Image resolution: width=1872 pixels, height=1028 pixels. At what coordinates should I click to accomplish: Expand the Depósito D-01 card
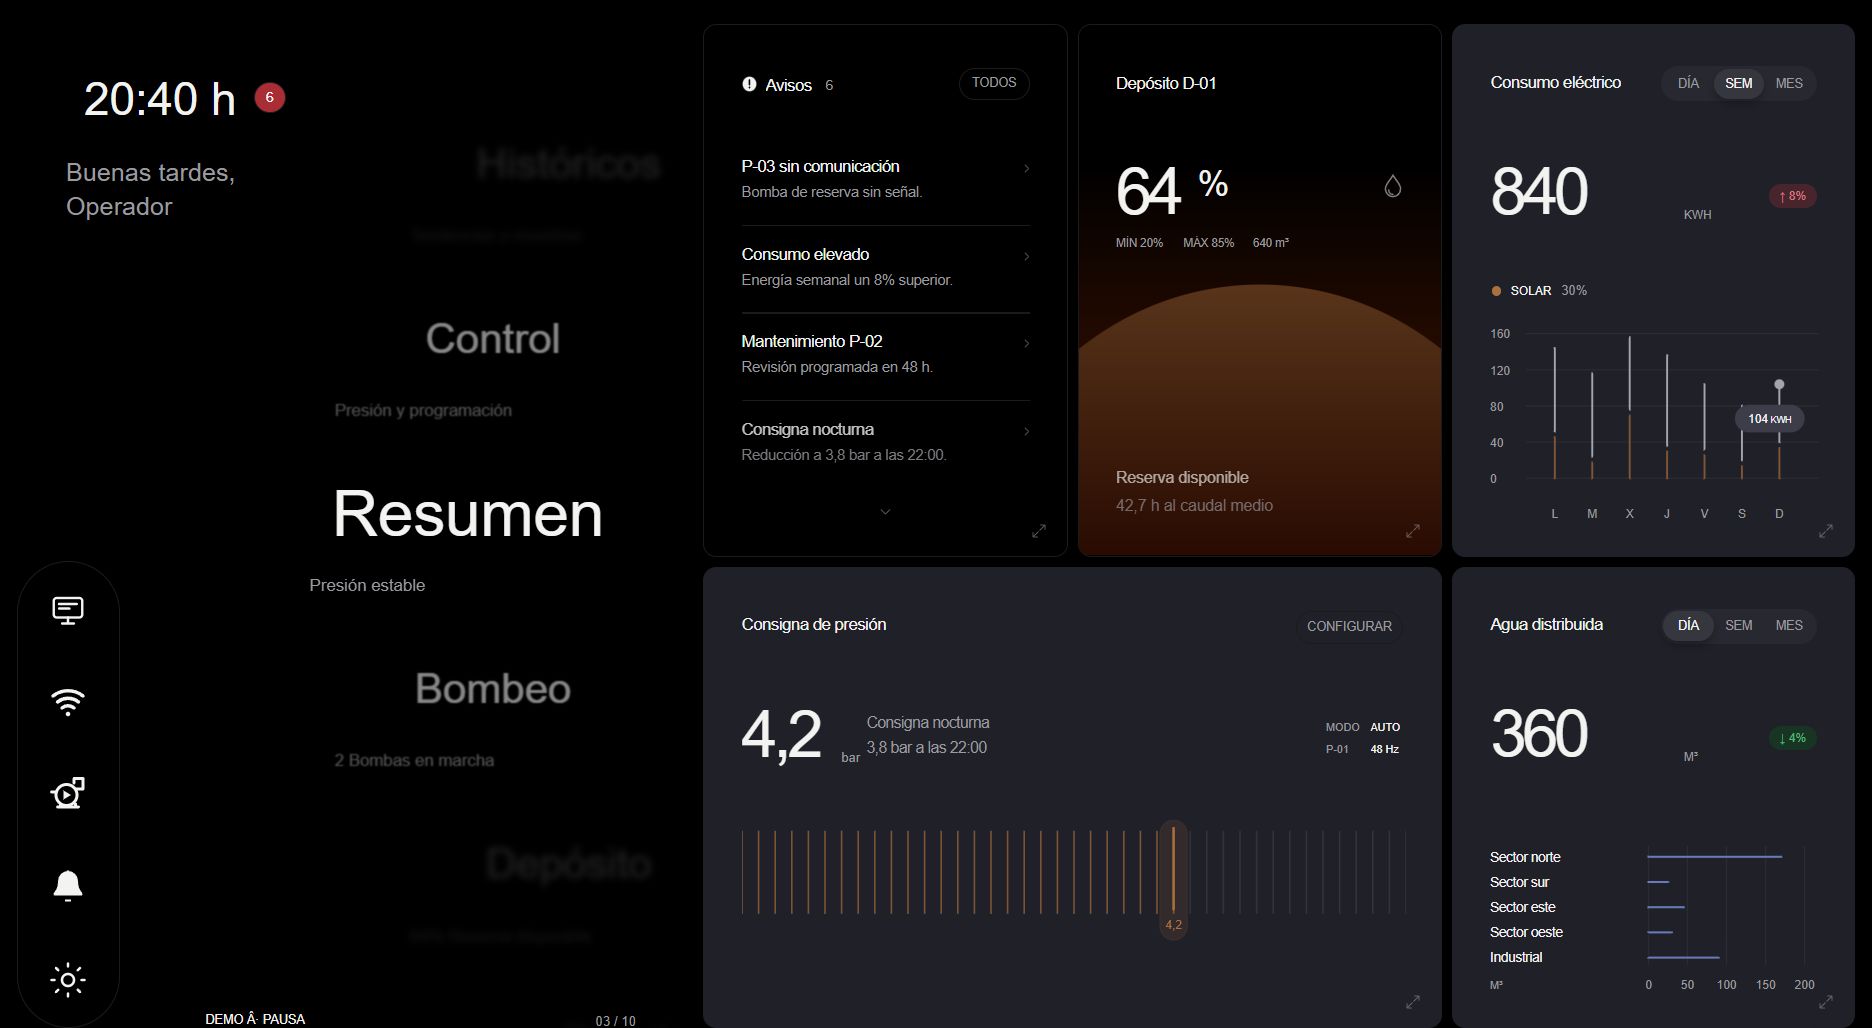pyautogui.click(x=1413, y=531)
